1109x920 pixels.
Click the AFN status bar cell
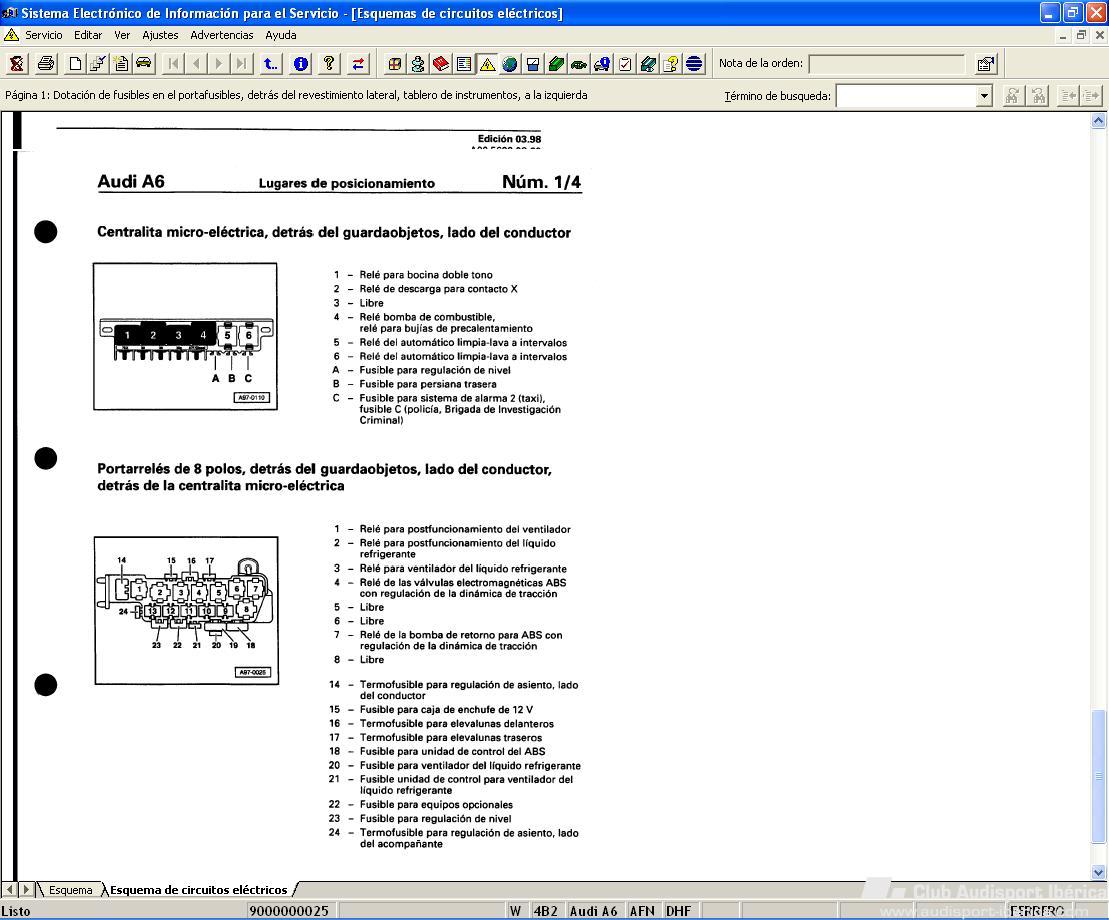tap(642, 911)
